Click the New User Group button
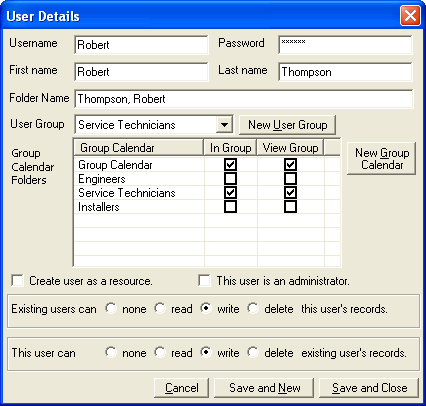This screenshot has width=426, height=406. pyautogui.click(x=287, y=125)
